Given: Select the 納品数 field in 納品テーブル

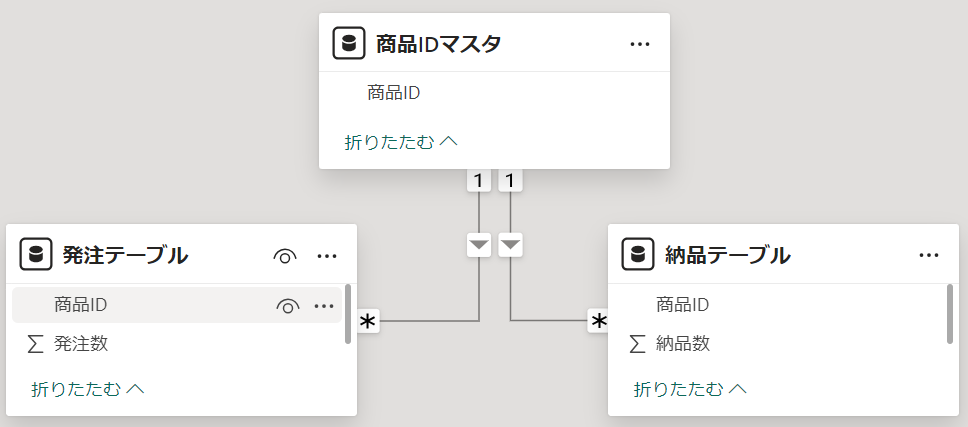Looking at the screenshot, I should (683, 344).
